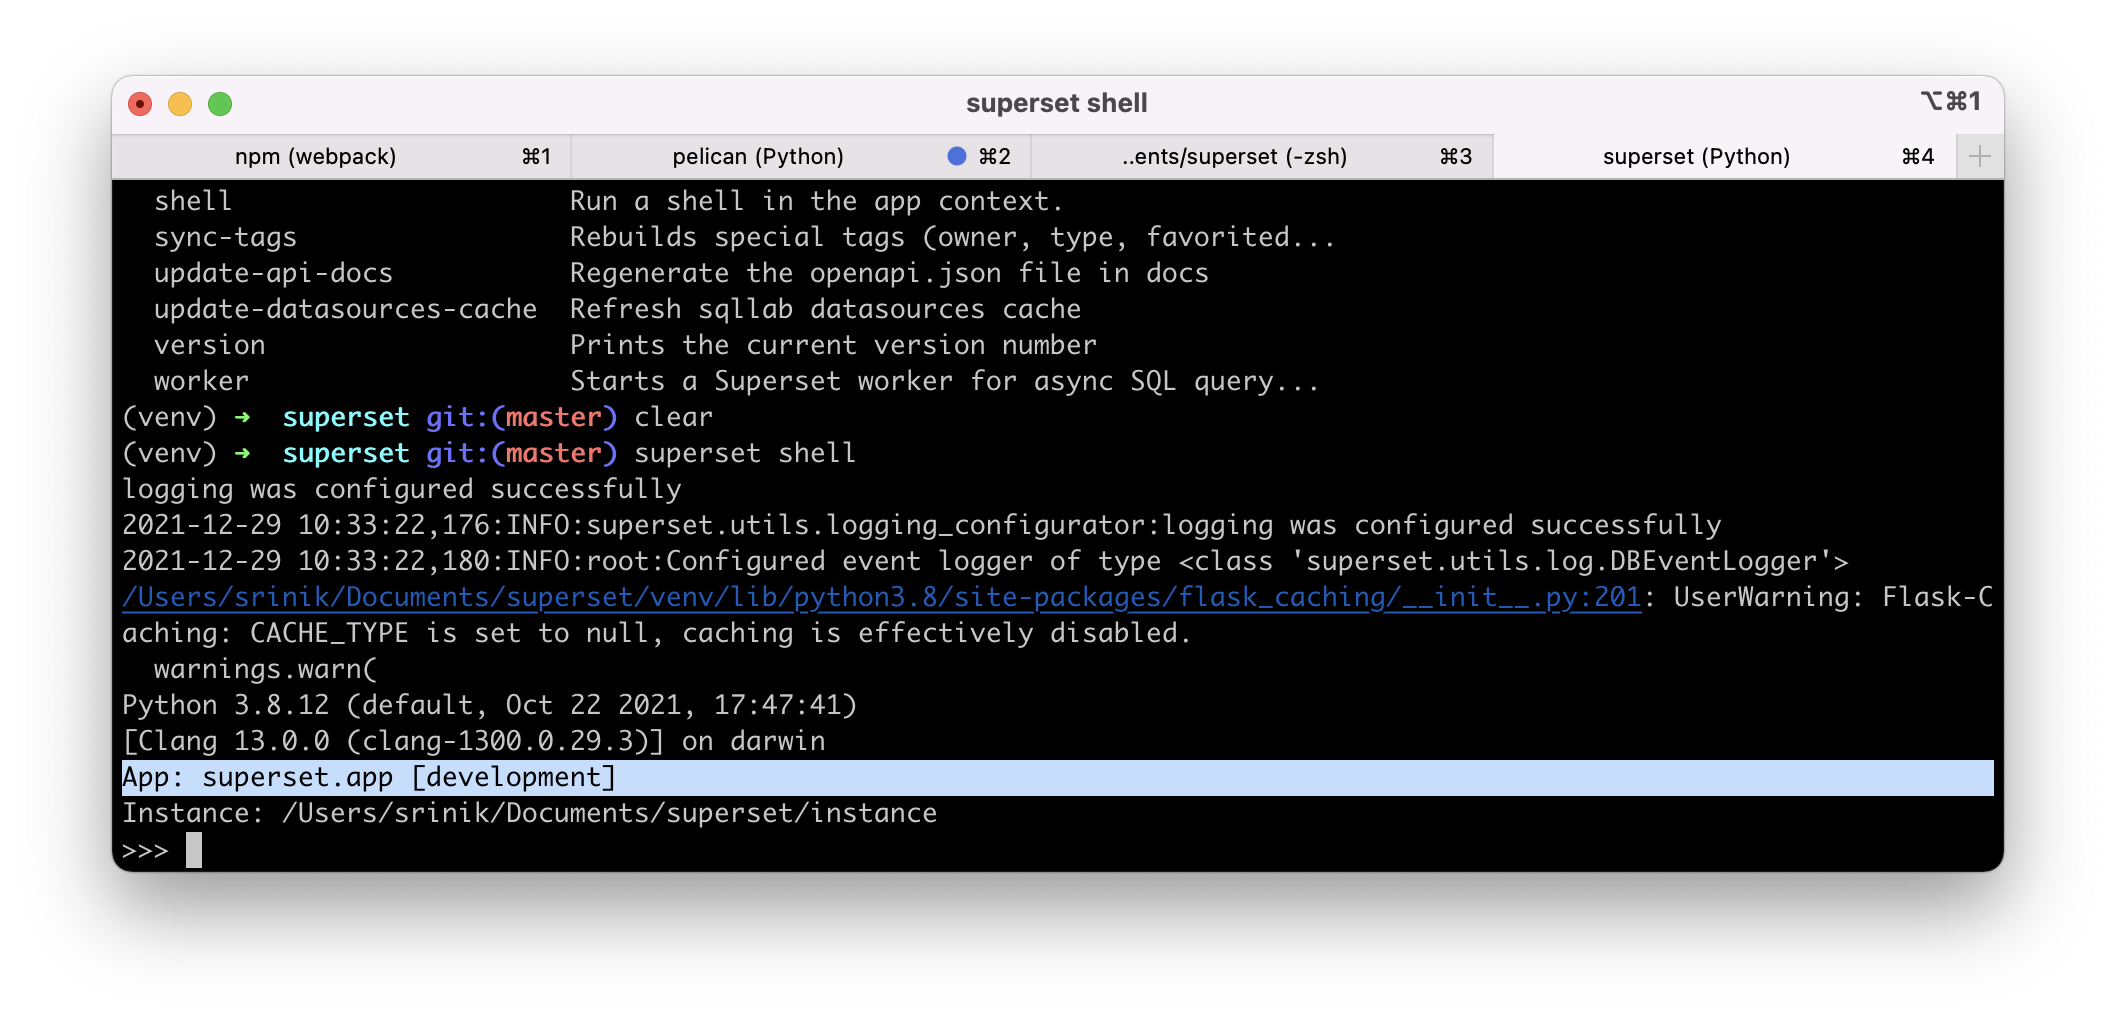This screenshot has height=1020, width=2116.
Task: Select the superset (Python) tab
Action: point(1724,156)
